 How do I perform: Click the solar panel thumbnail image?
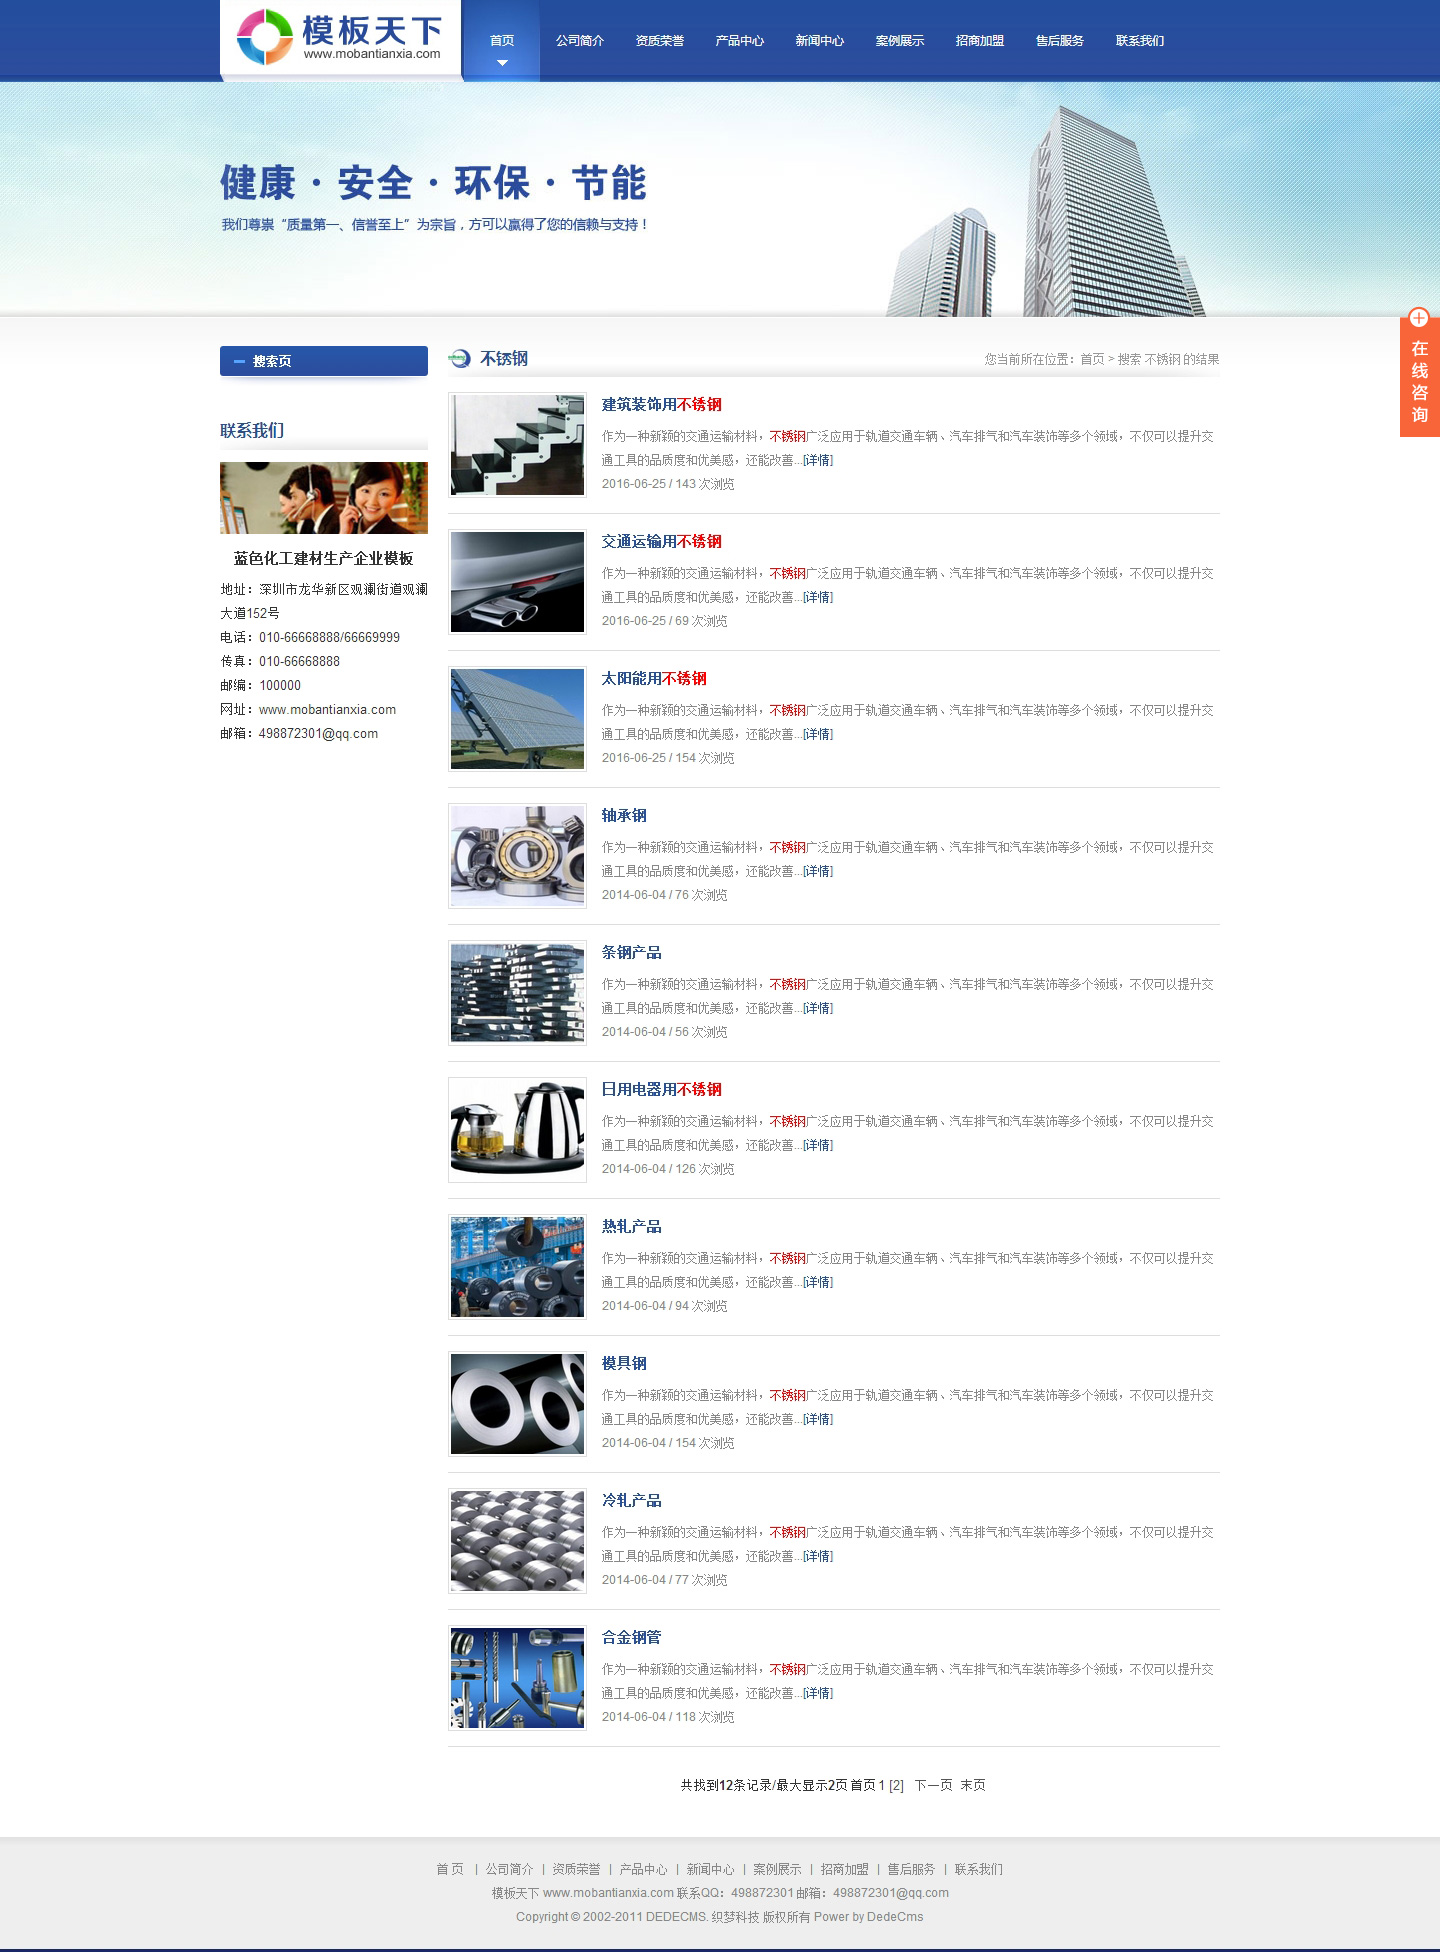517,719
